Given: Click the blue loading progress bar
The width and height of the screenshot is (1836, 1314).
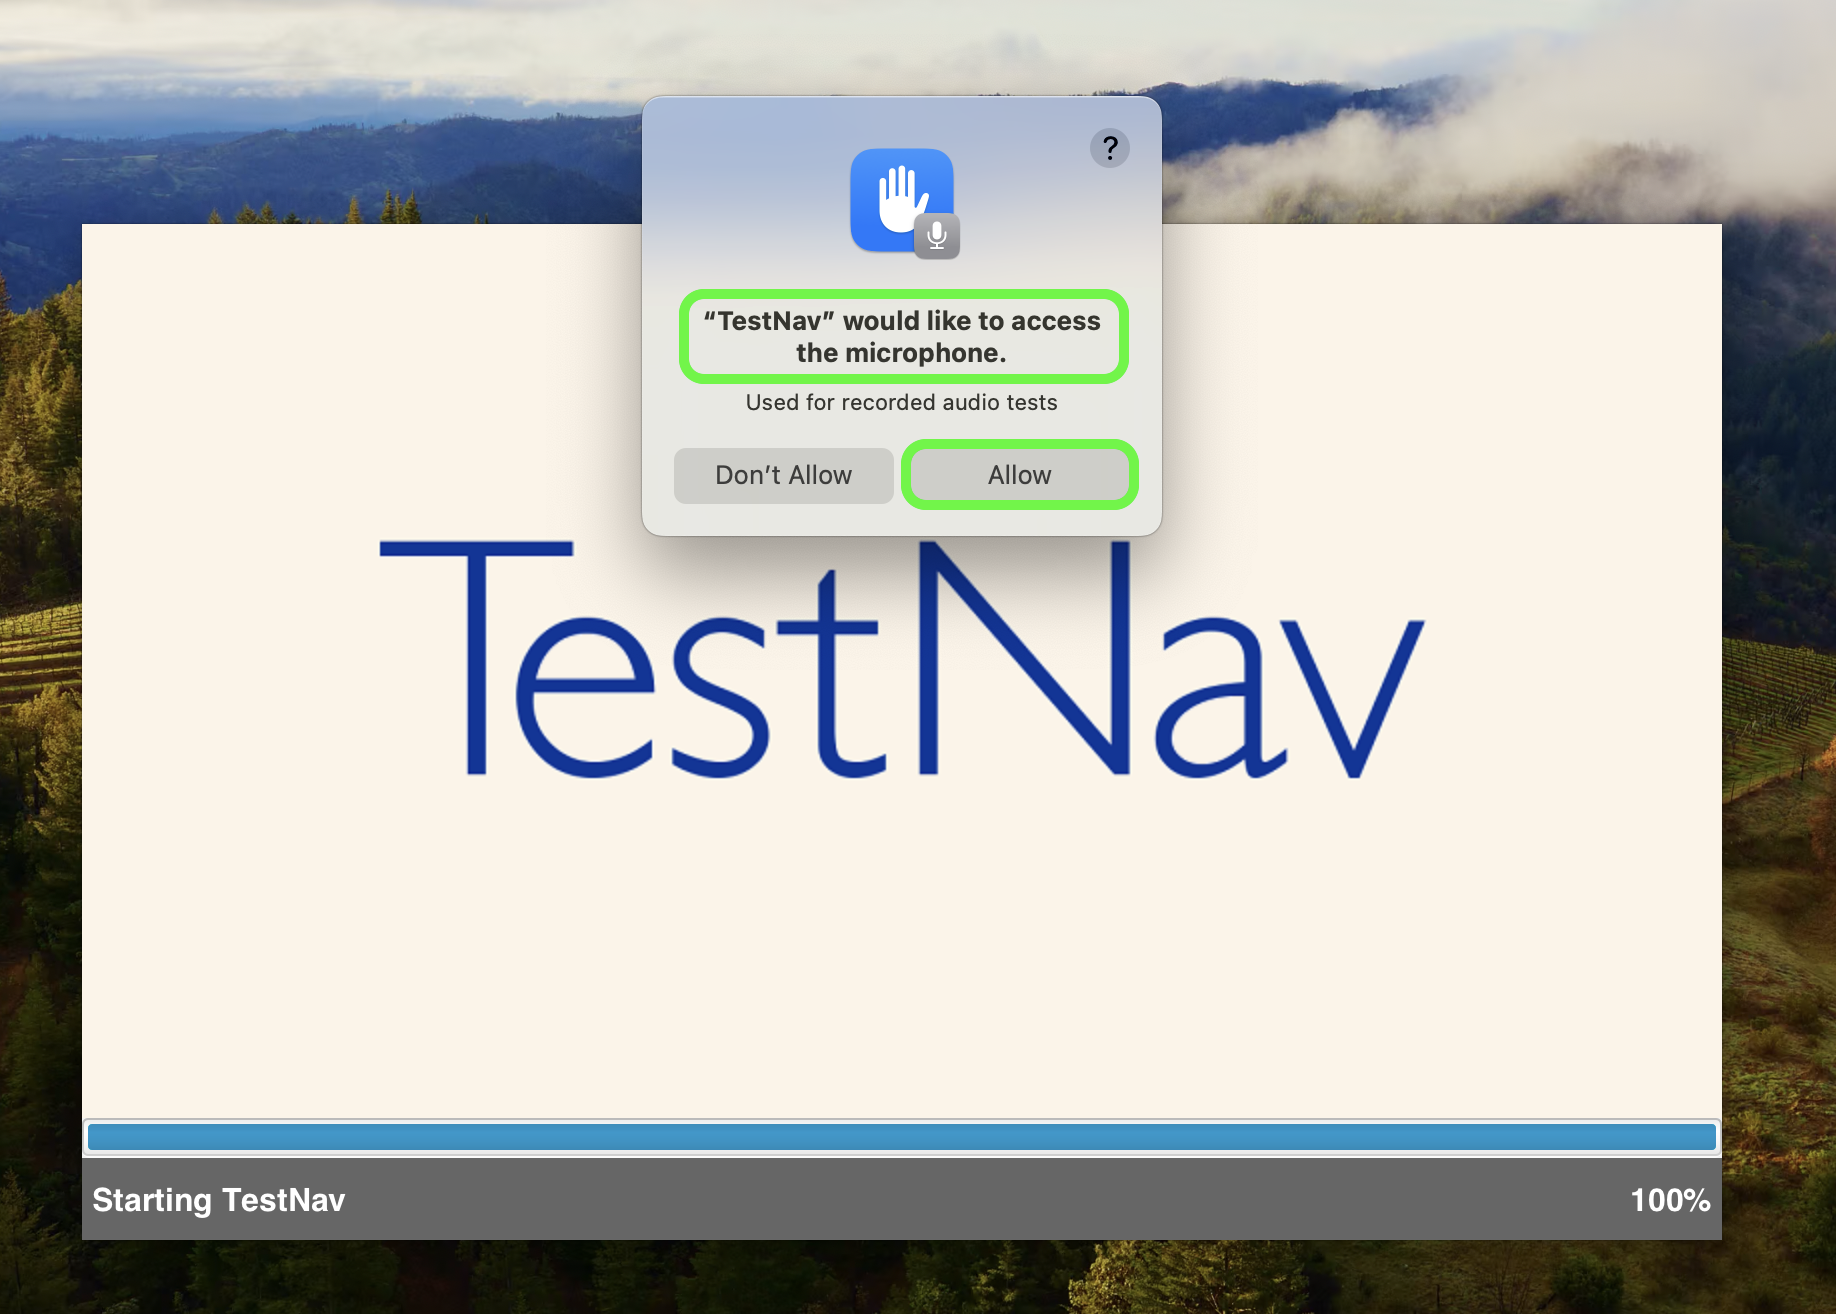Looking at the screenshot, I should [901, 1136].
